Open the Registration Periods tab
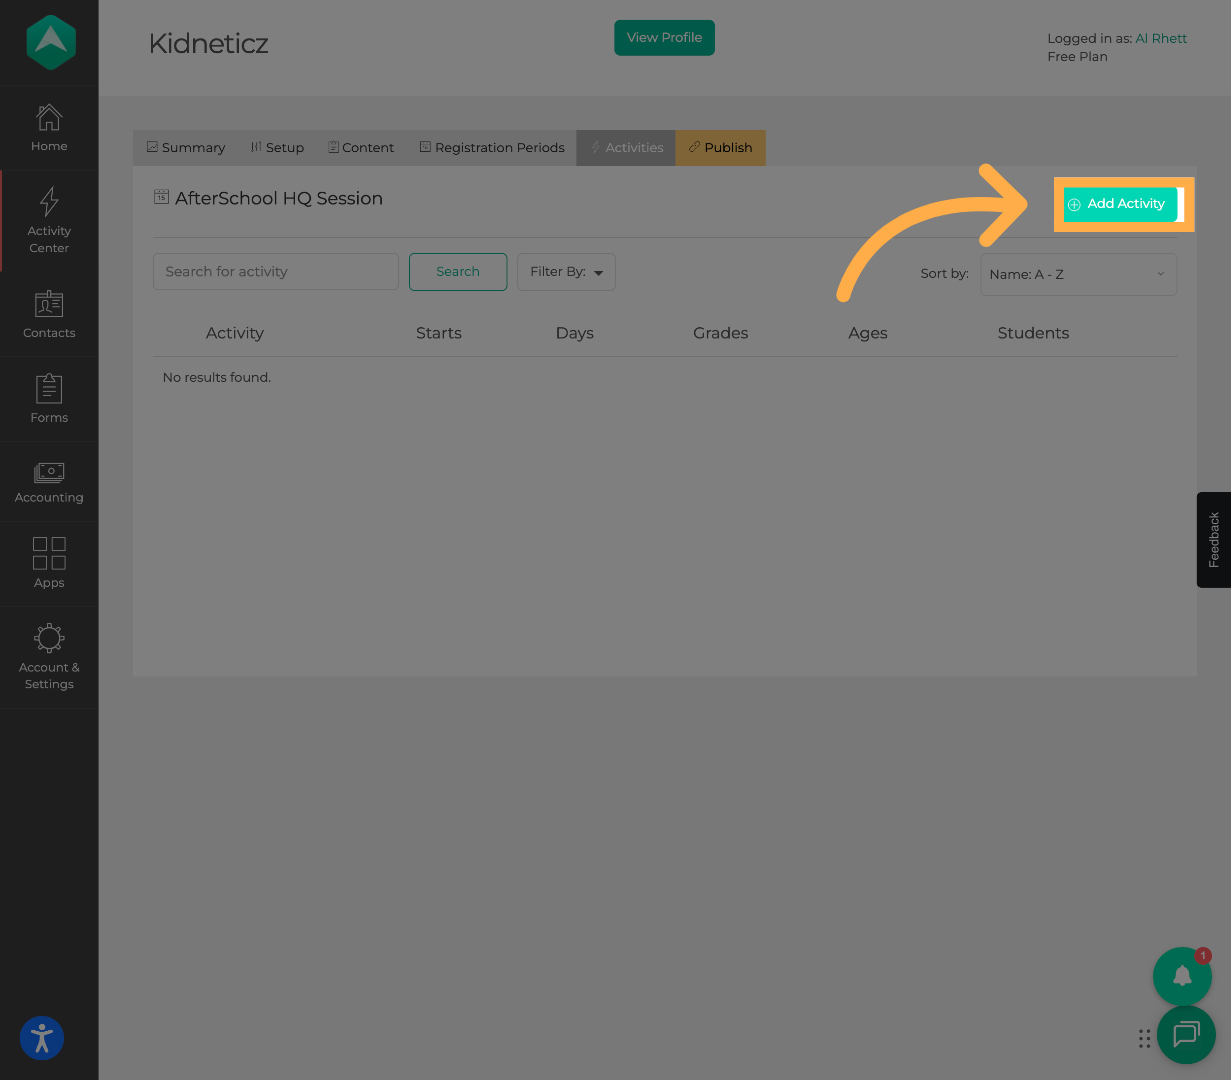1231x1080 pixels. tap(492, 147)
